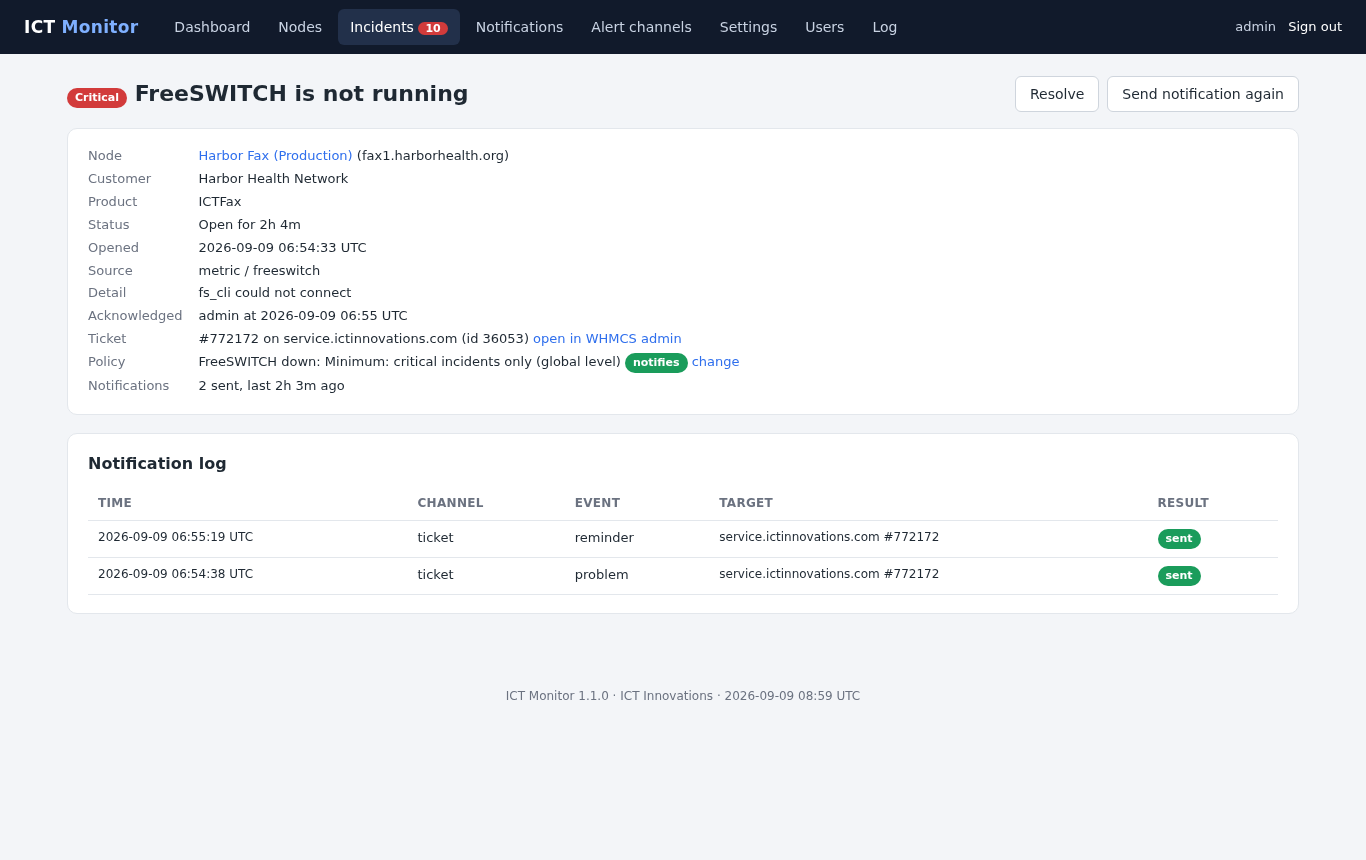Click the Notification log heading
The width and height of the screenshot is (1366, 860).
click(x=157, y=464)
